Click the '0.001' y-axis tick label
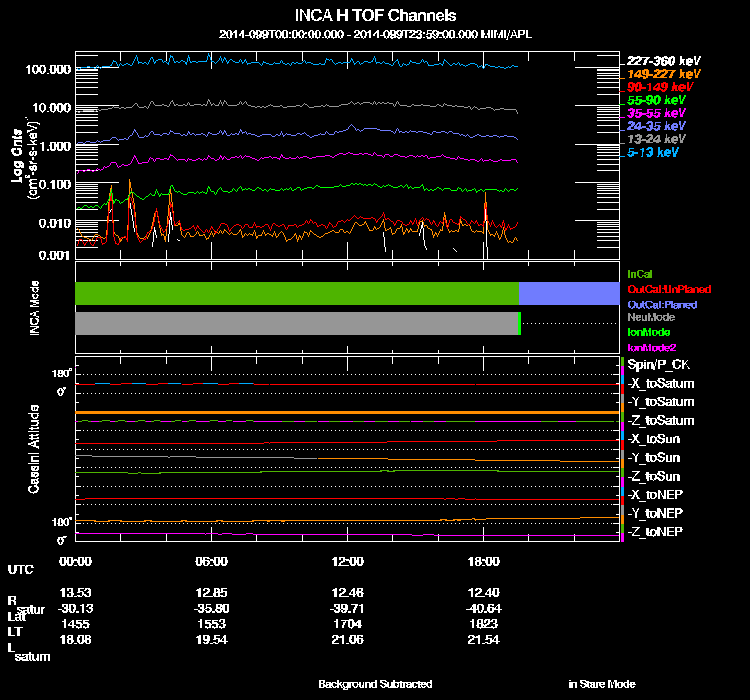 pyautogui.click(x=54, y=256)
